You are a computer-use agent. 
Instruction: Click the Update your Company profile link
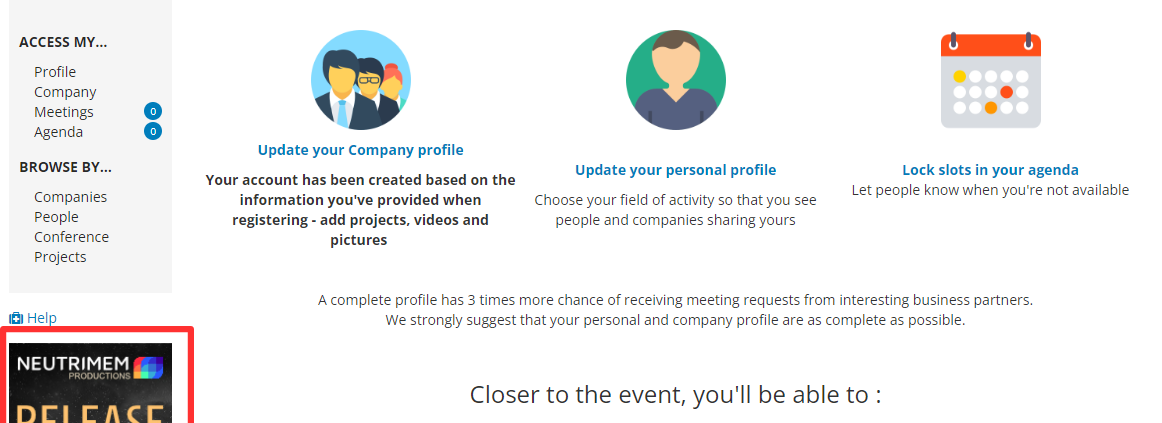(x=361, y=150)
